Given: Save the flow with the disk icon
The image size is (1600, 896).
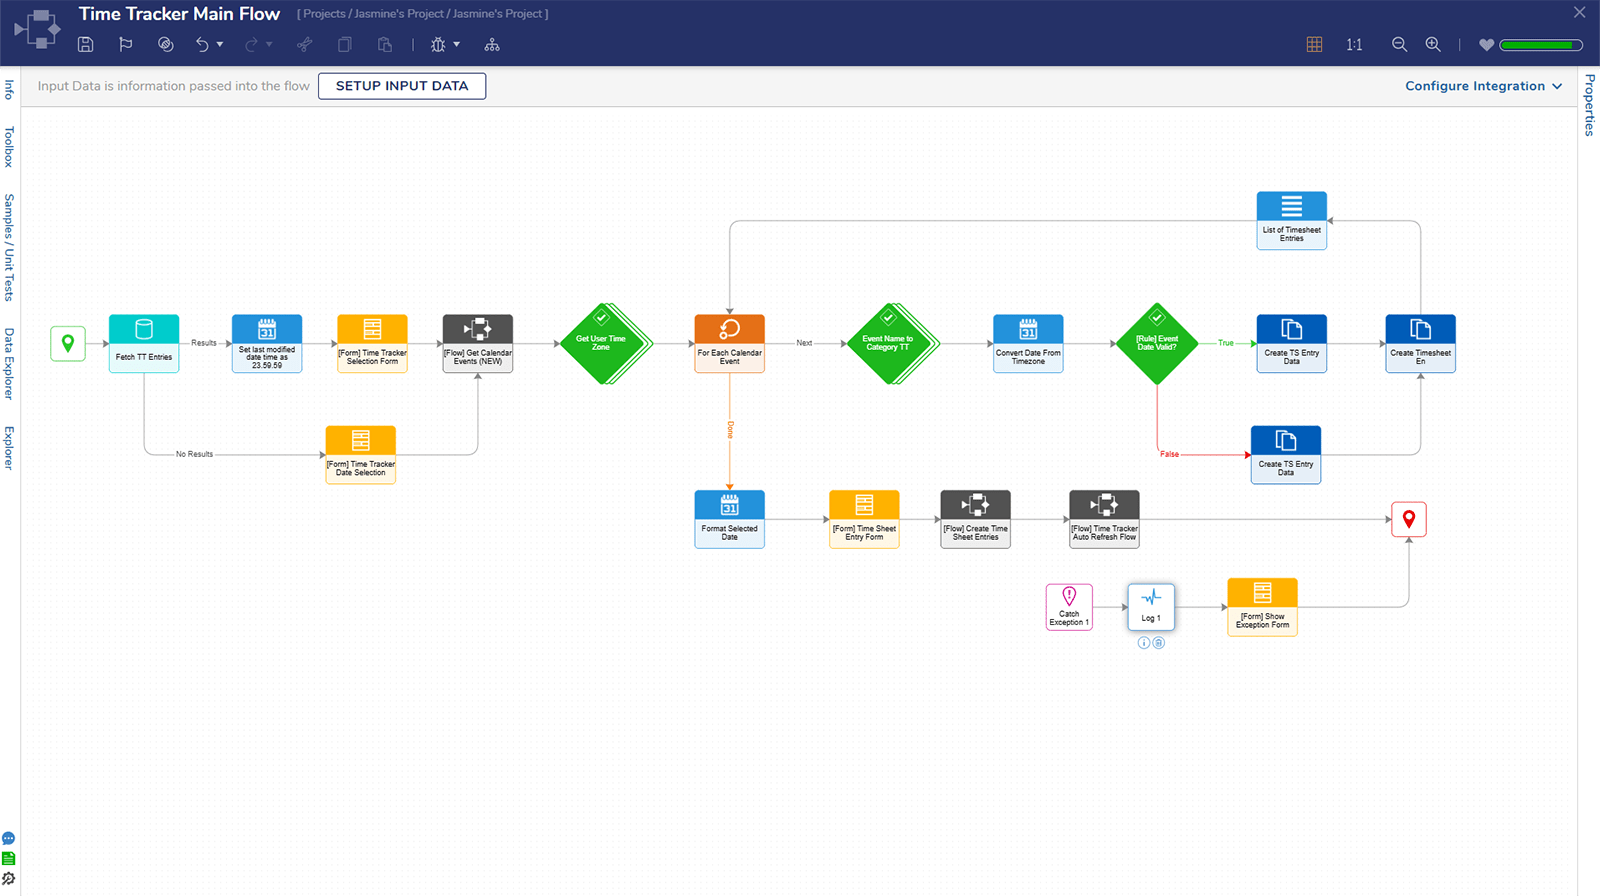Looking at the screenshot, I should click(x=86, y=45).
